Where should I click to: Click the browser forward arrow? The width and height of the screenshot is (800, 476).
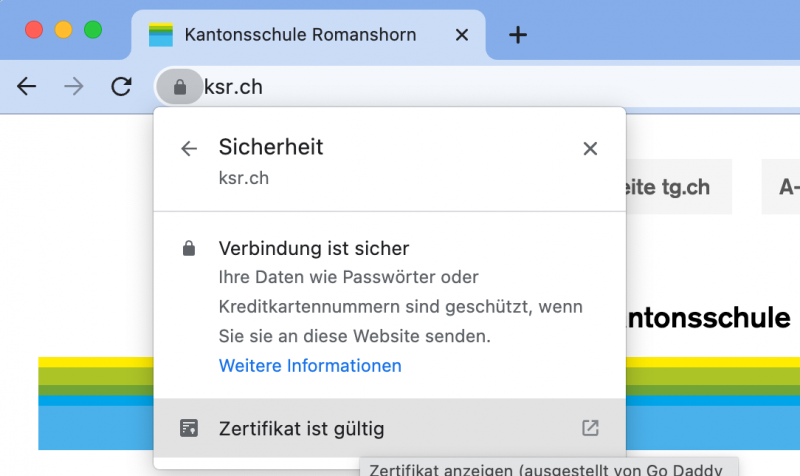coord(74,87)
